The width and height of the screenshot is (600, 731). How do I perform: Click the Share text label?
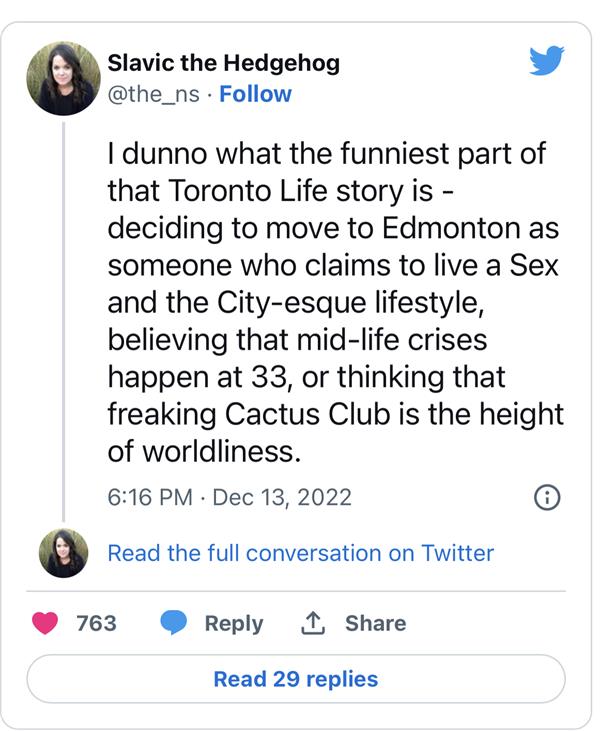point(374,623)
